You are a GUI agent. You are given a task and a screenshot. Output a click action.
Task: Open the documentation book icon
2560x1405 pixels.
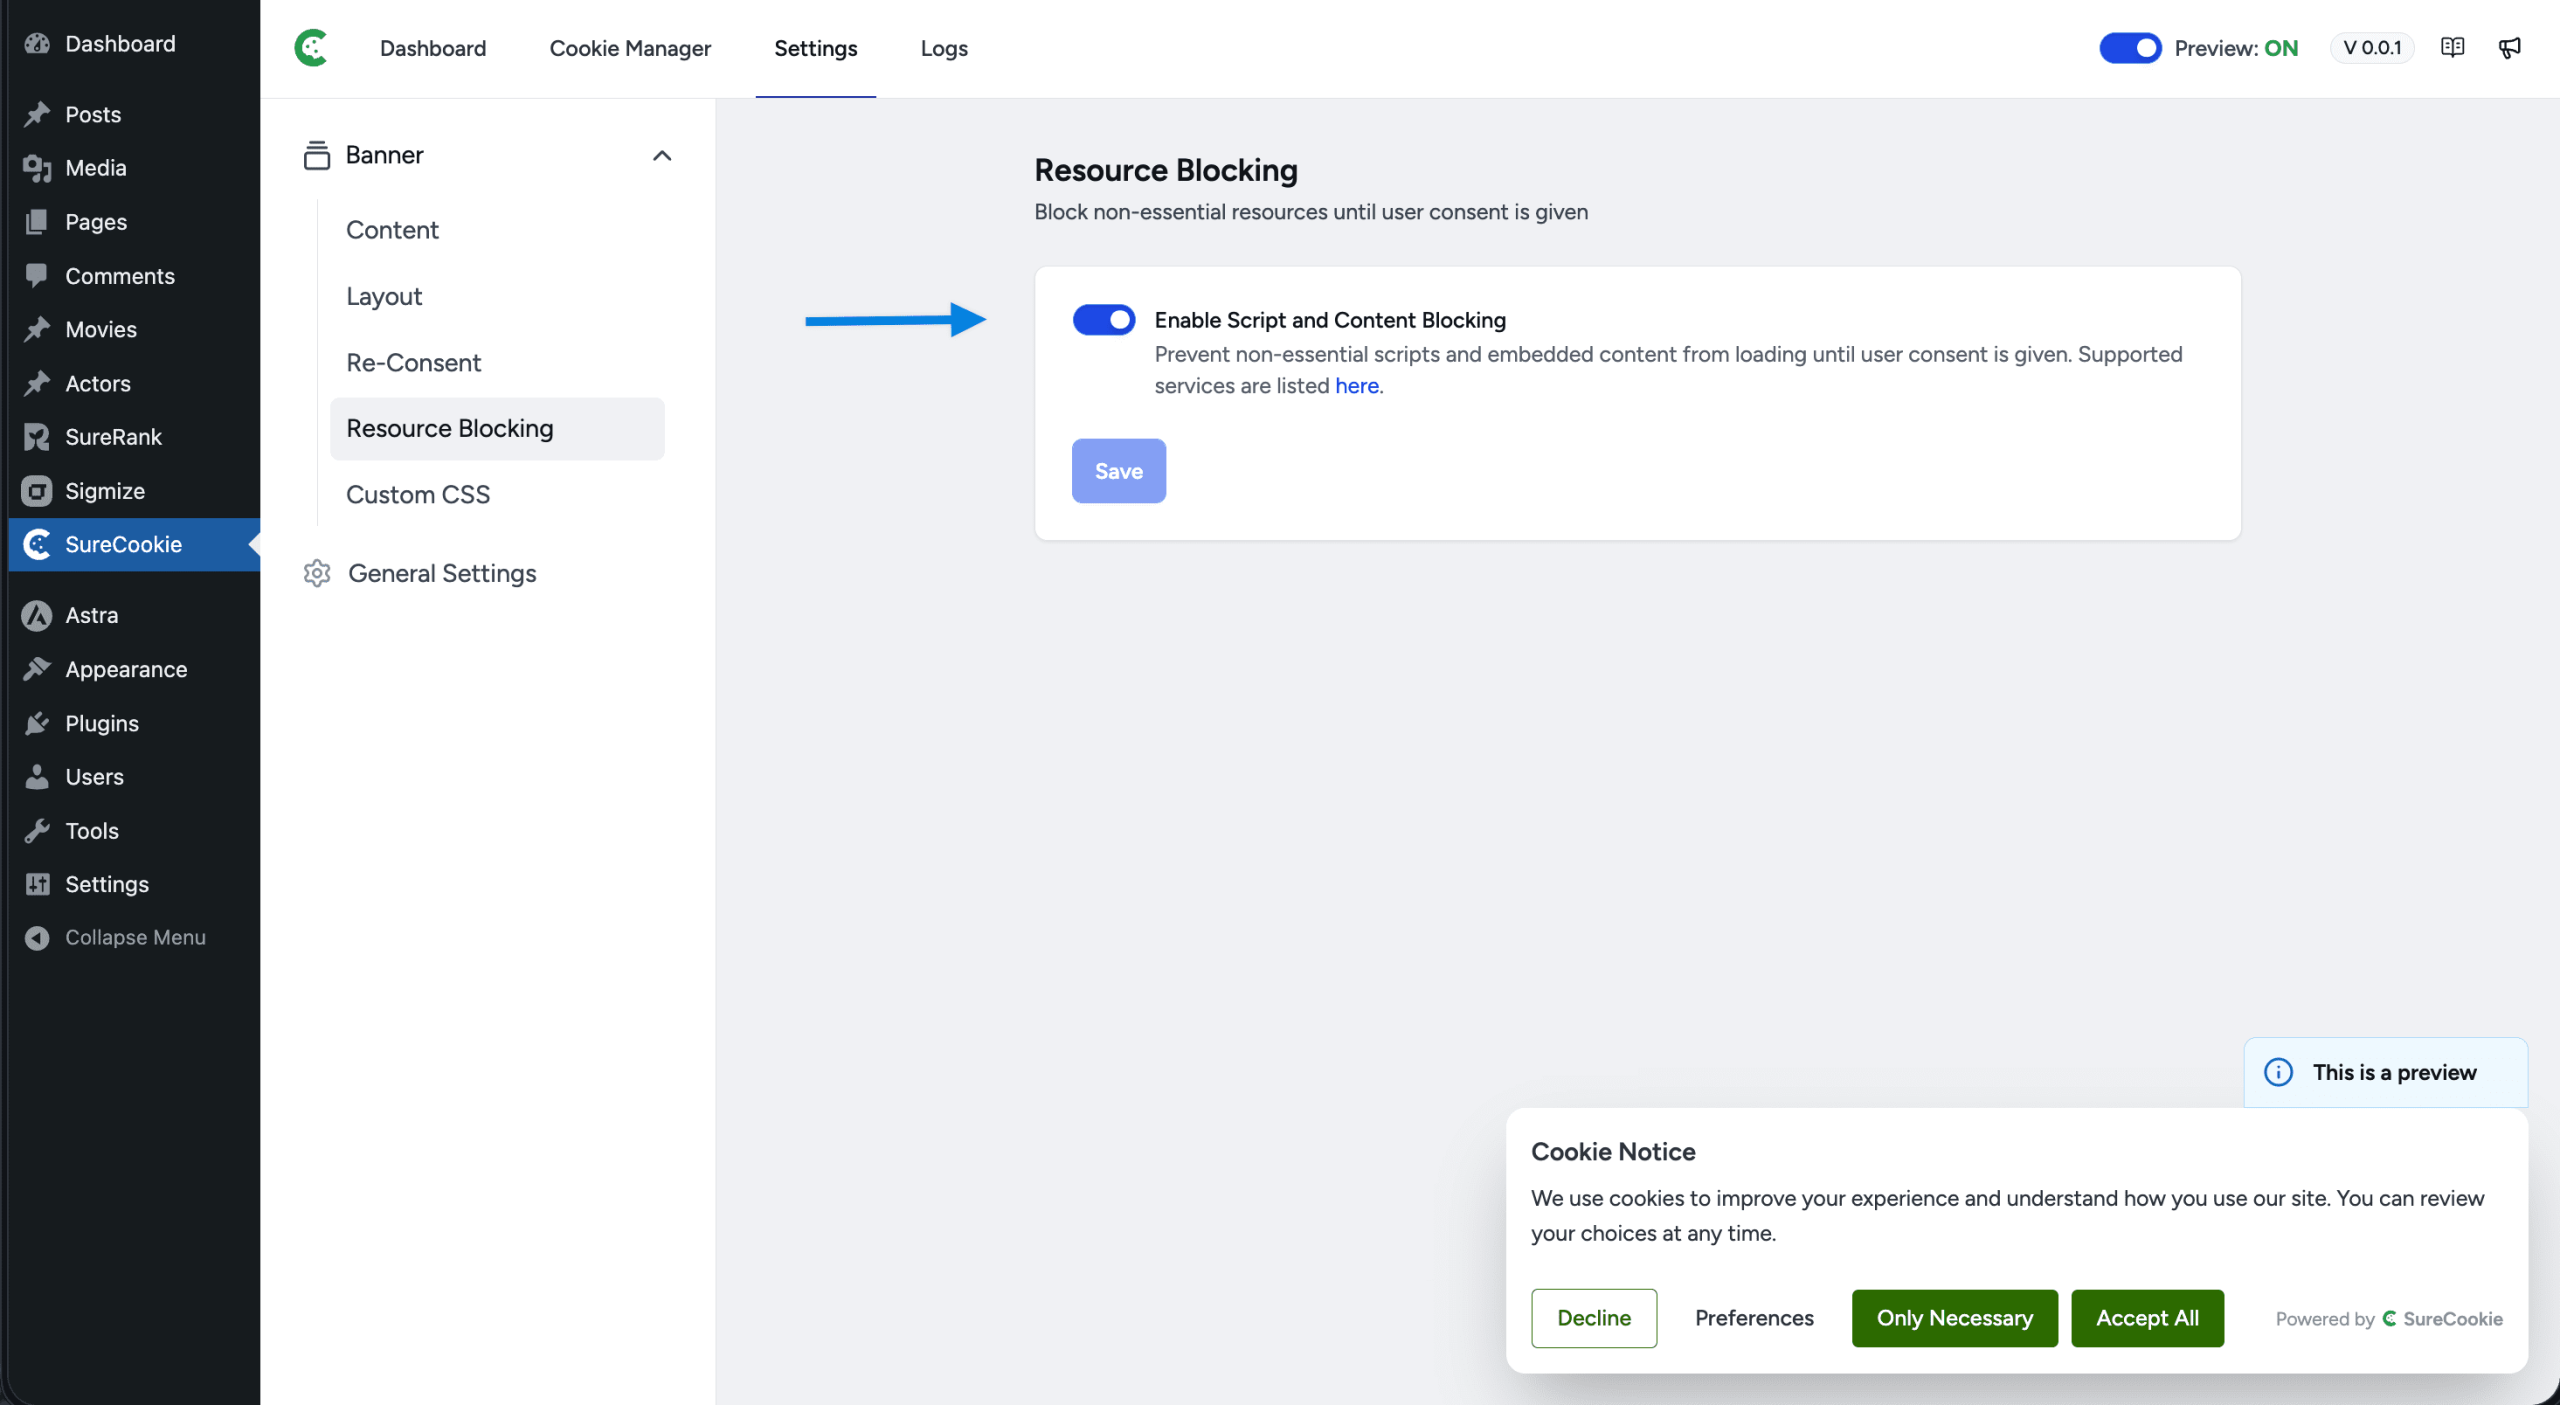click(2452, 47)
